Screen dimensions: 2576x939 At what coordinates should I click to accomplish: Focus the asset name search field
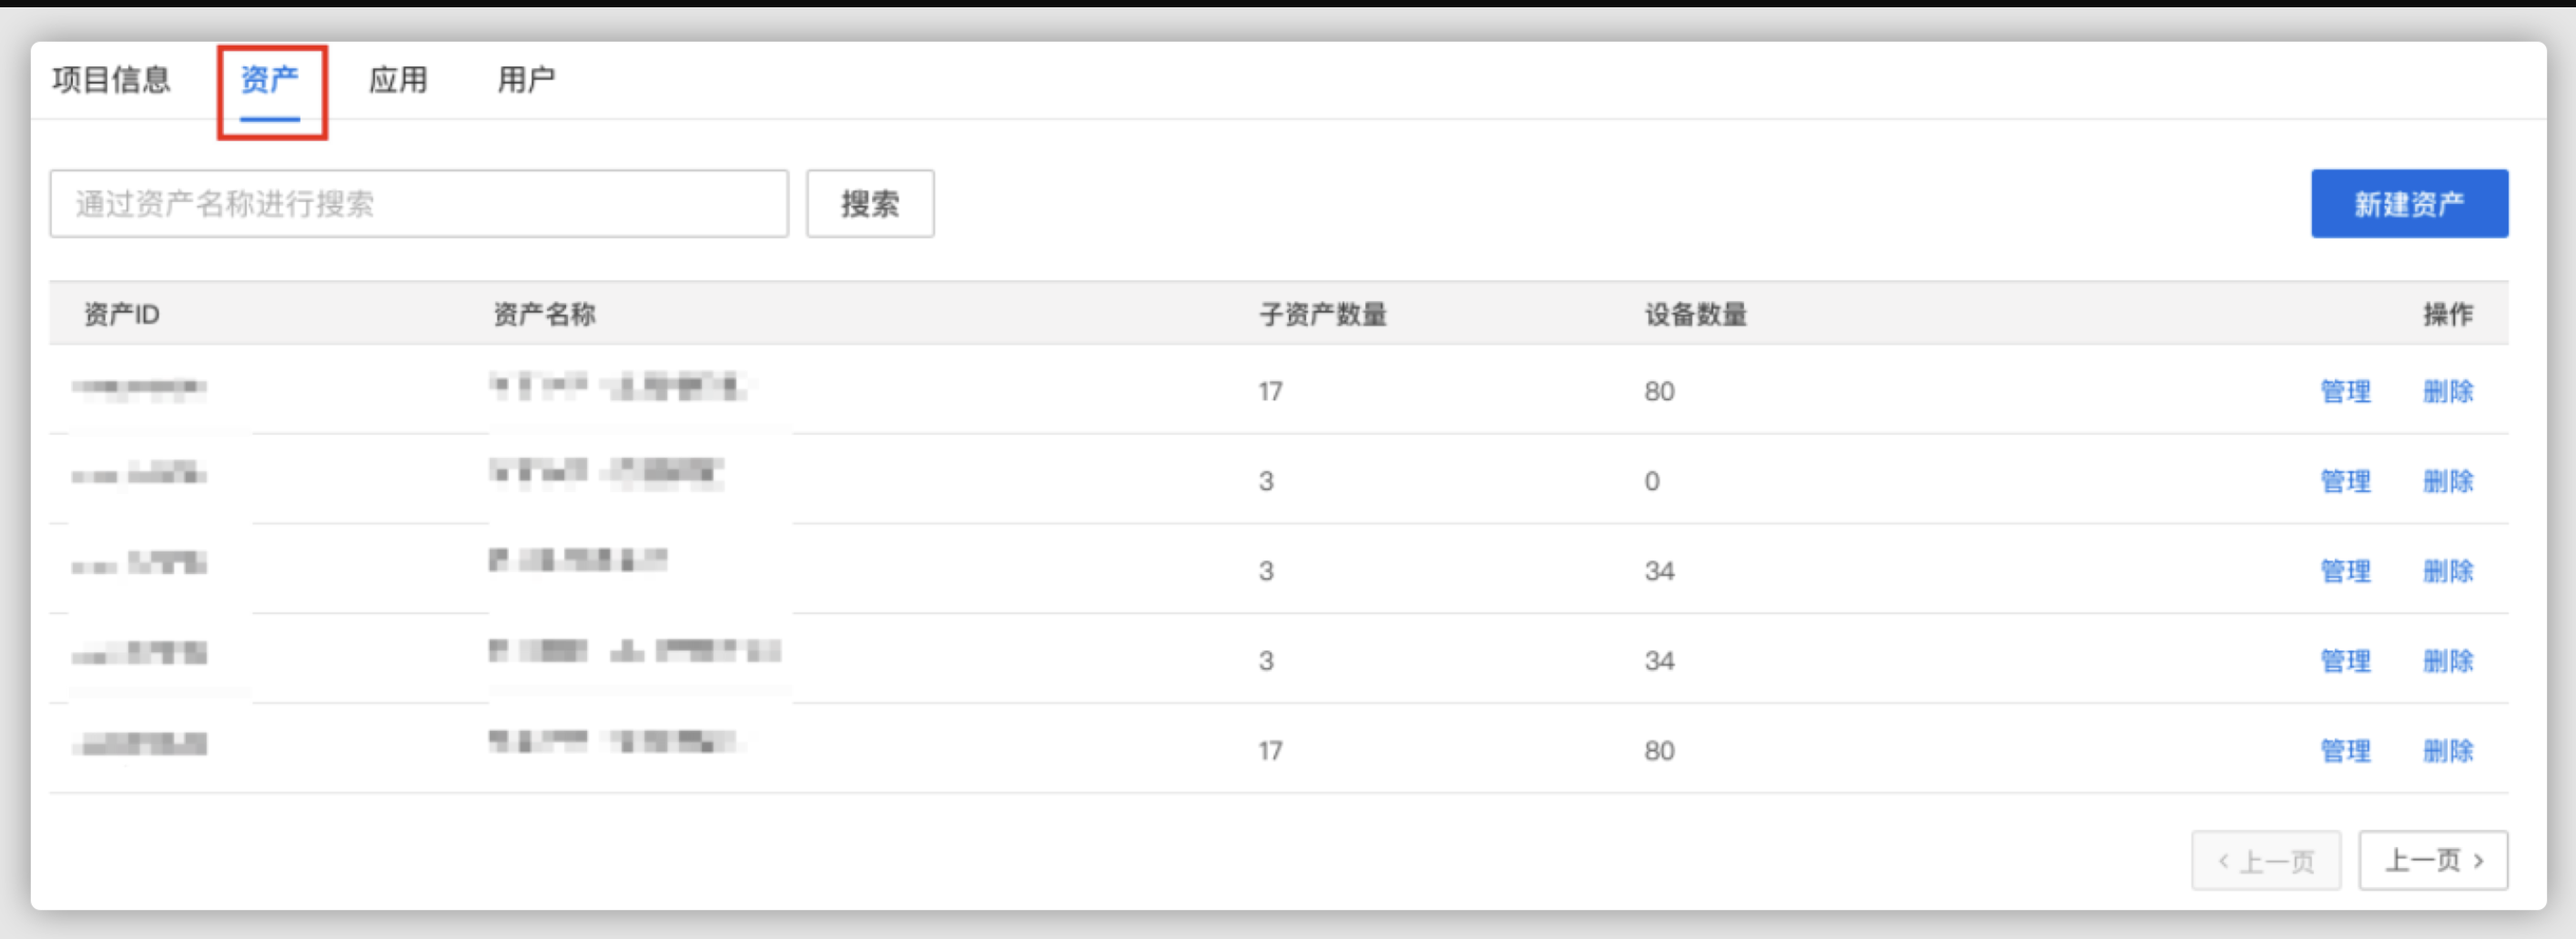click(x=419, y=204)
